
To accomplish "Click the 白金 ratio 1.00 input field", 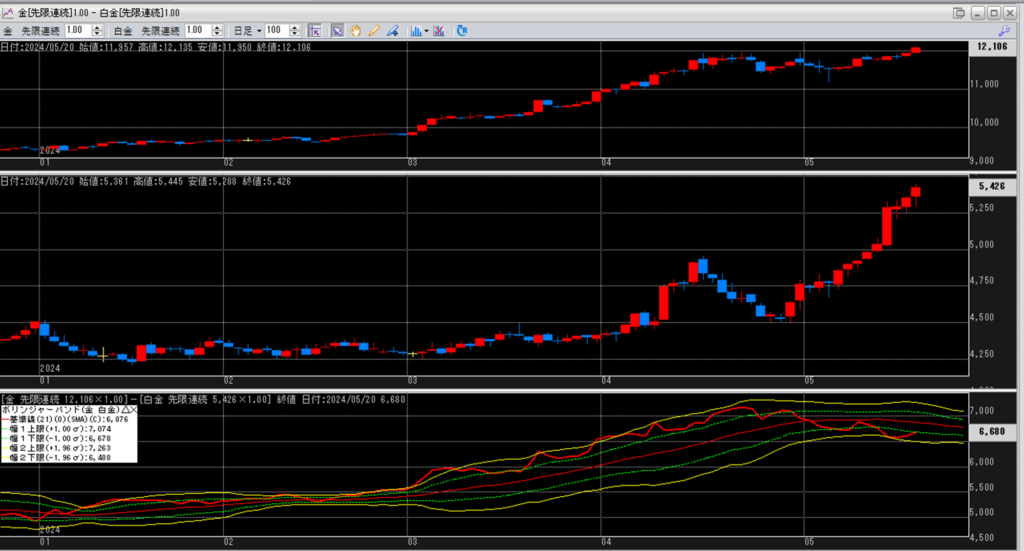I will [197, 31].
